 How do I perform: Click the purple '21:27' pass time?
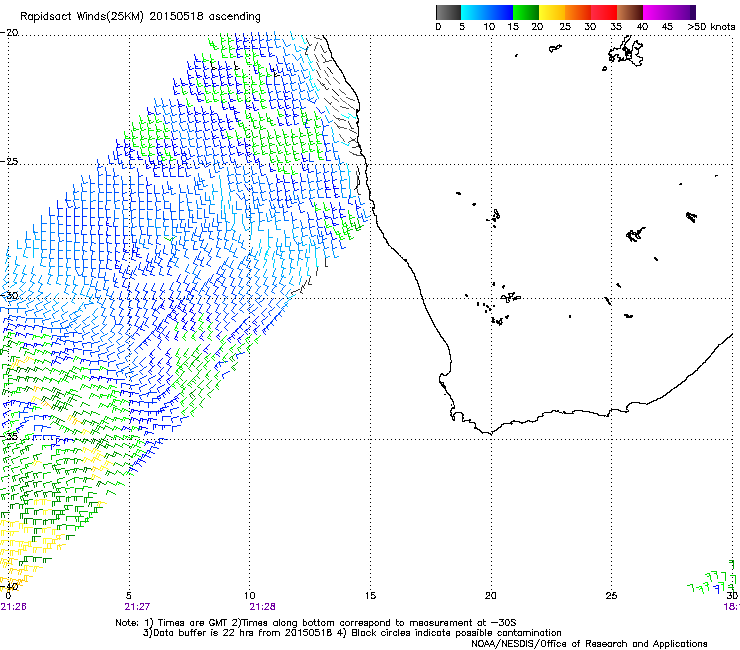pyautogui.click(x=137, y=607)
